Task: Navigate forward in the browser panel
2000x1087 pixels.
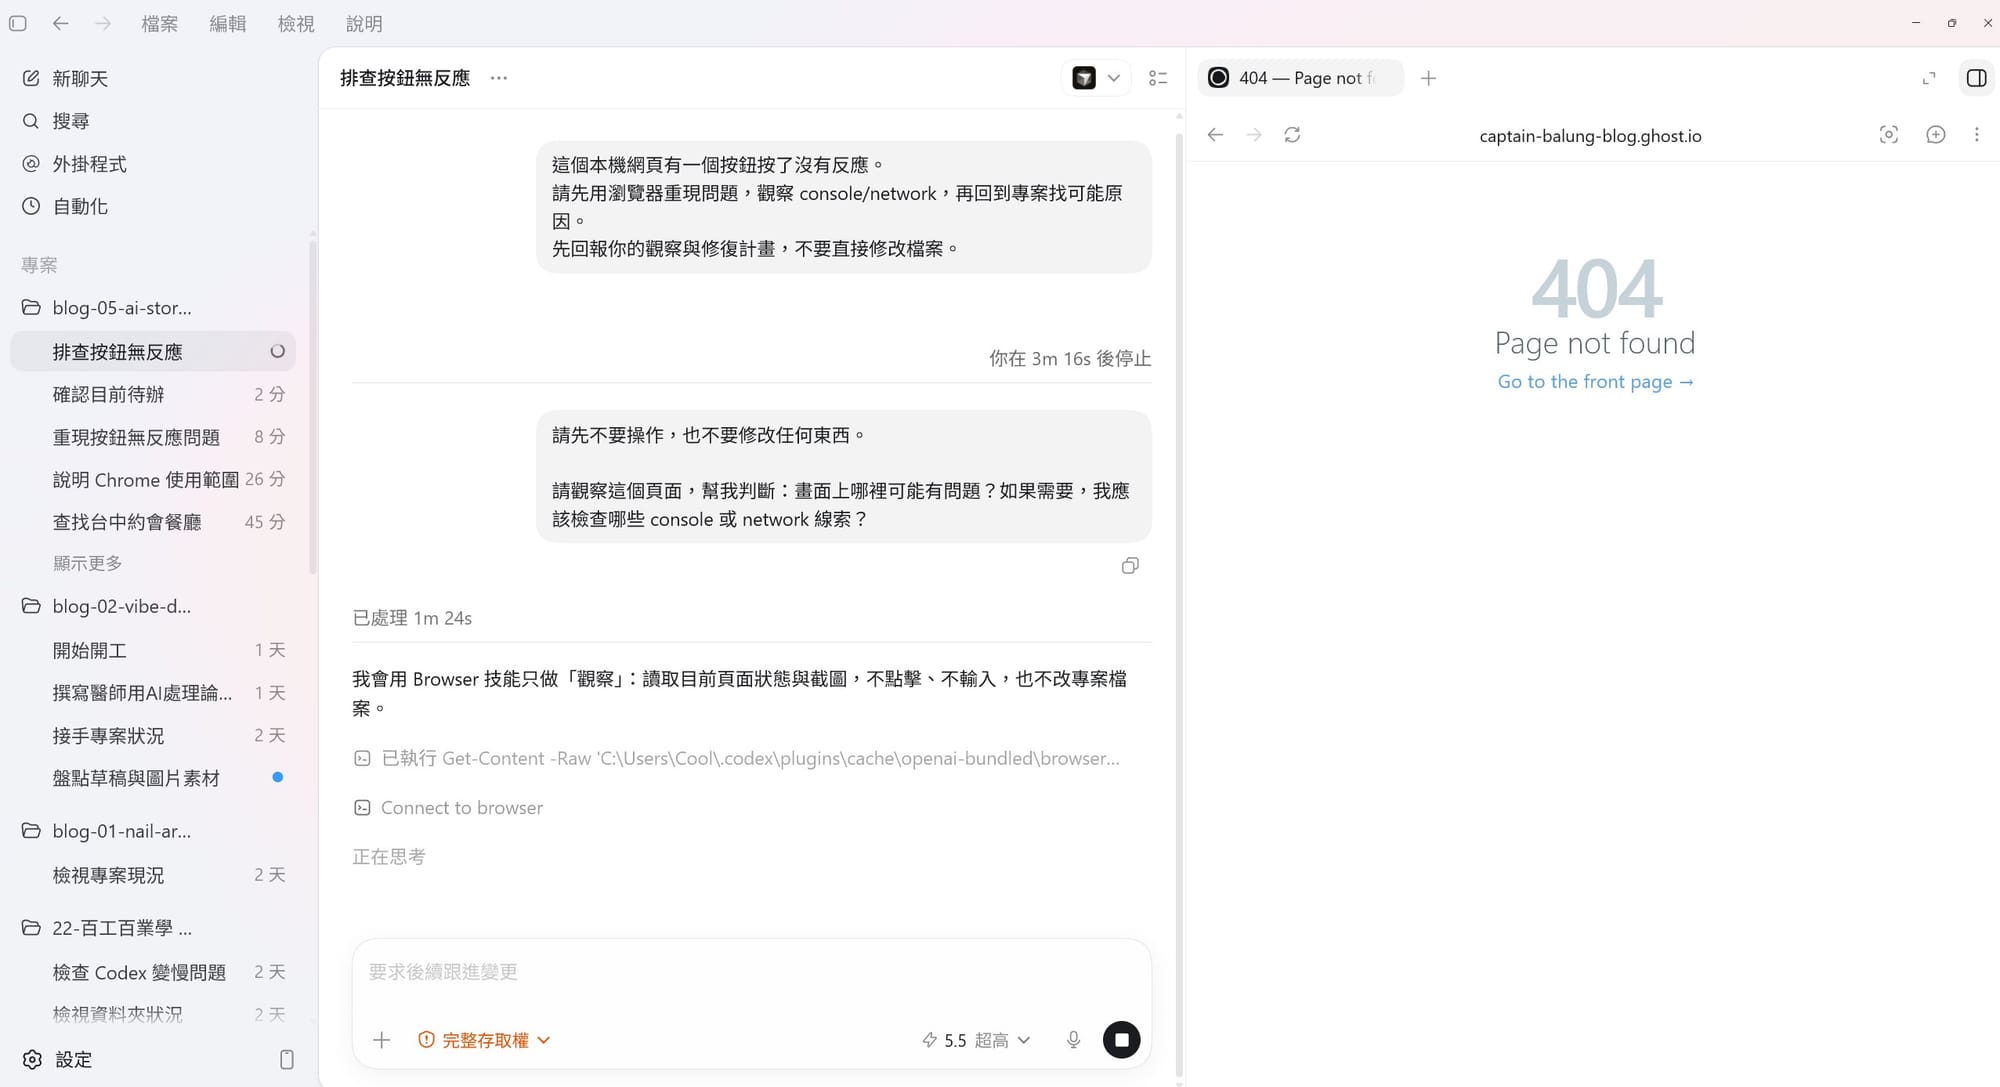Action: (x=1254, y=135)
